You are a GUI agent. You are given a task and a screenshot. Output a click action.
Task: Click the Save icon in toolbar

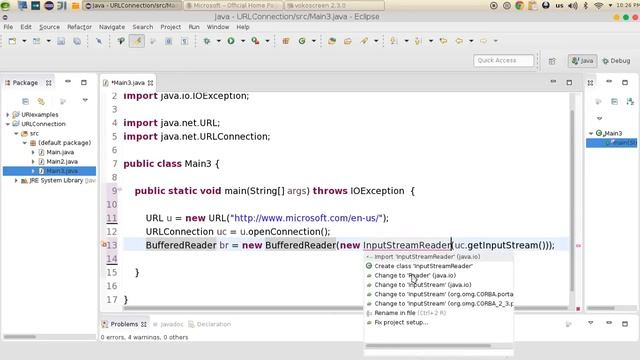pyautogui.click(x=61, y=41)
